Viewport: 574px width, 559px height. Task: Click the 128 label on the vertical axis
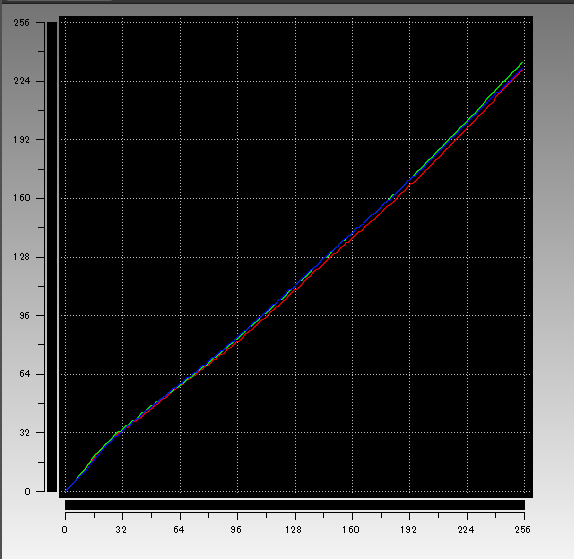tap(21, 257)
